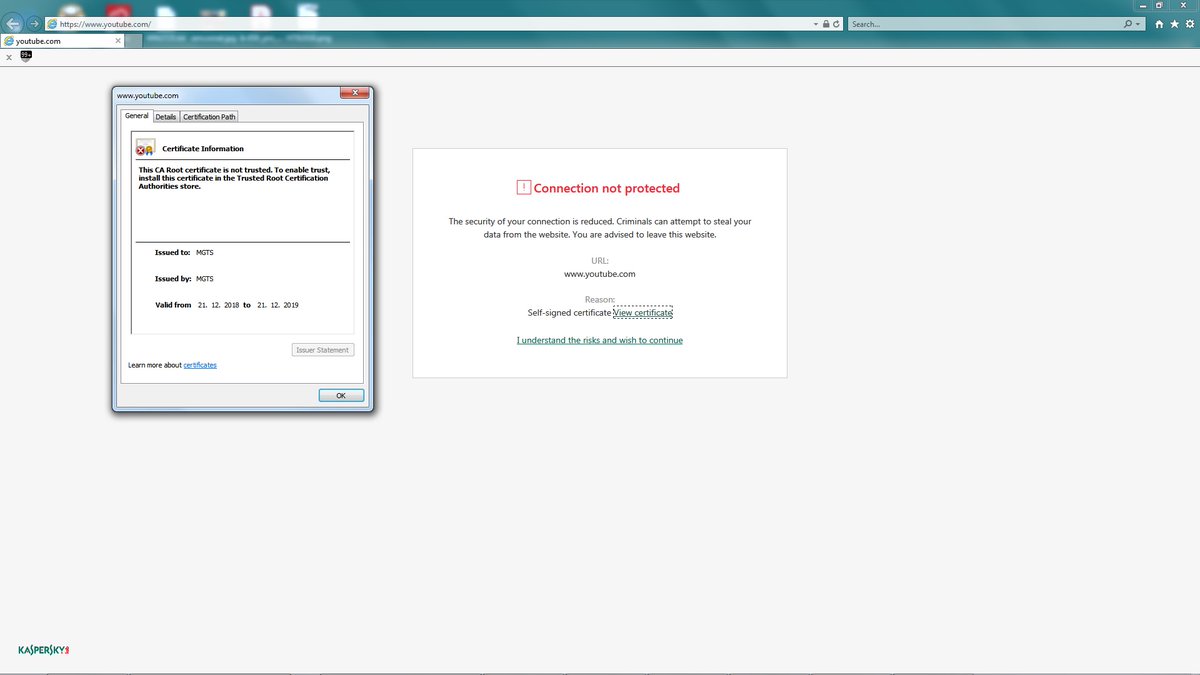This screenshot has width=1200, height=675.
Task: Click the untrusted certificate warning icon
Action: pos(145,148)
